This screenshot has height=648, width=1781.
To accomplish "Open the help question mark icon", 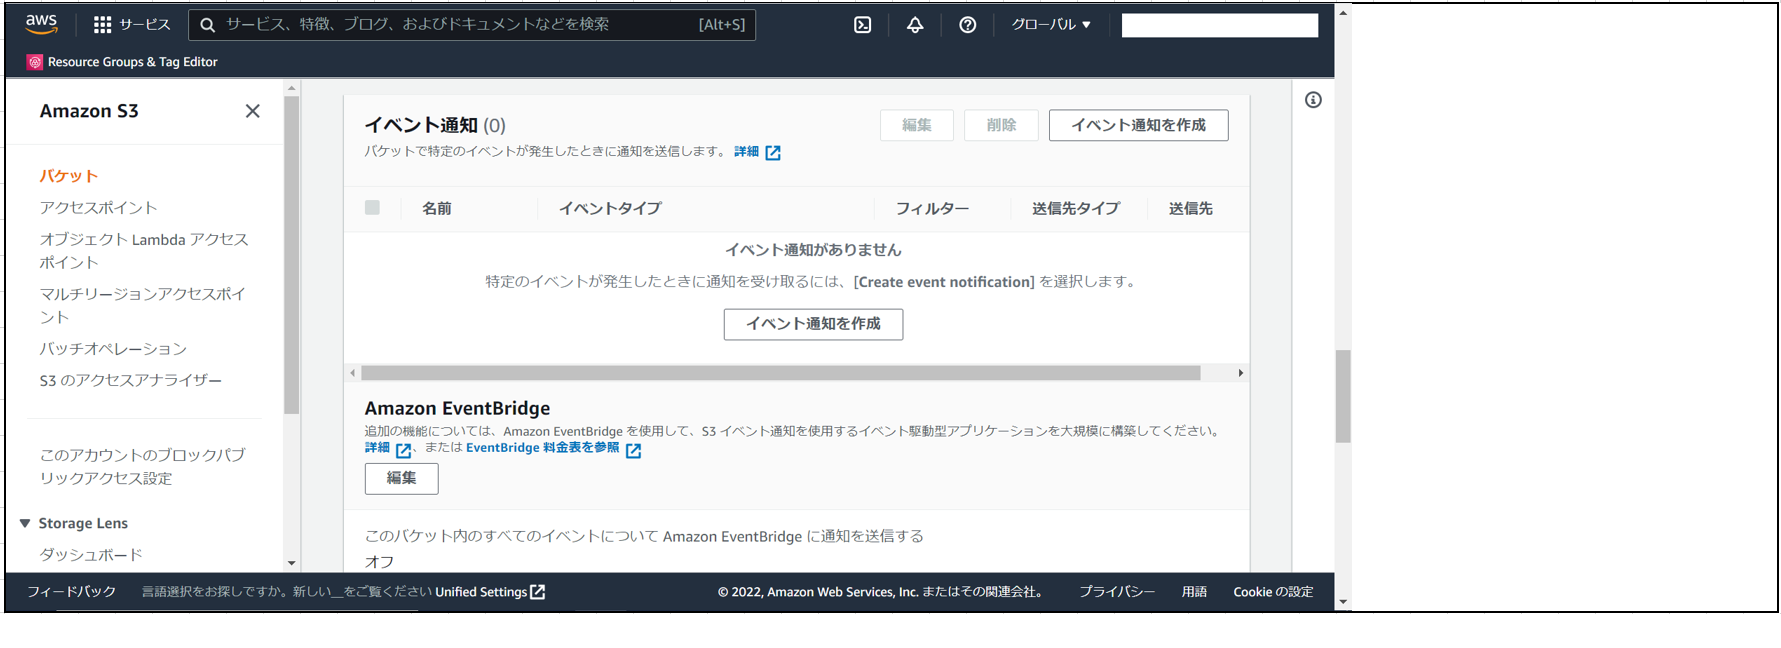I will tap(968, 25).
